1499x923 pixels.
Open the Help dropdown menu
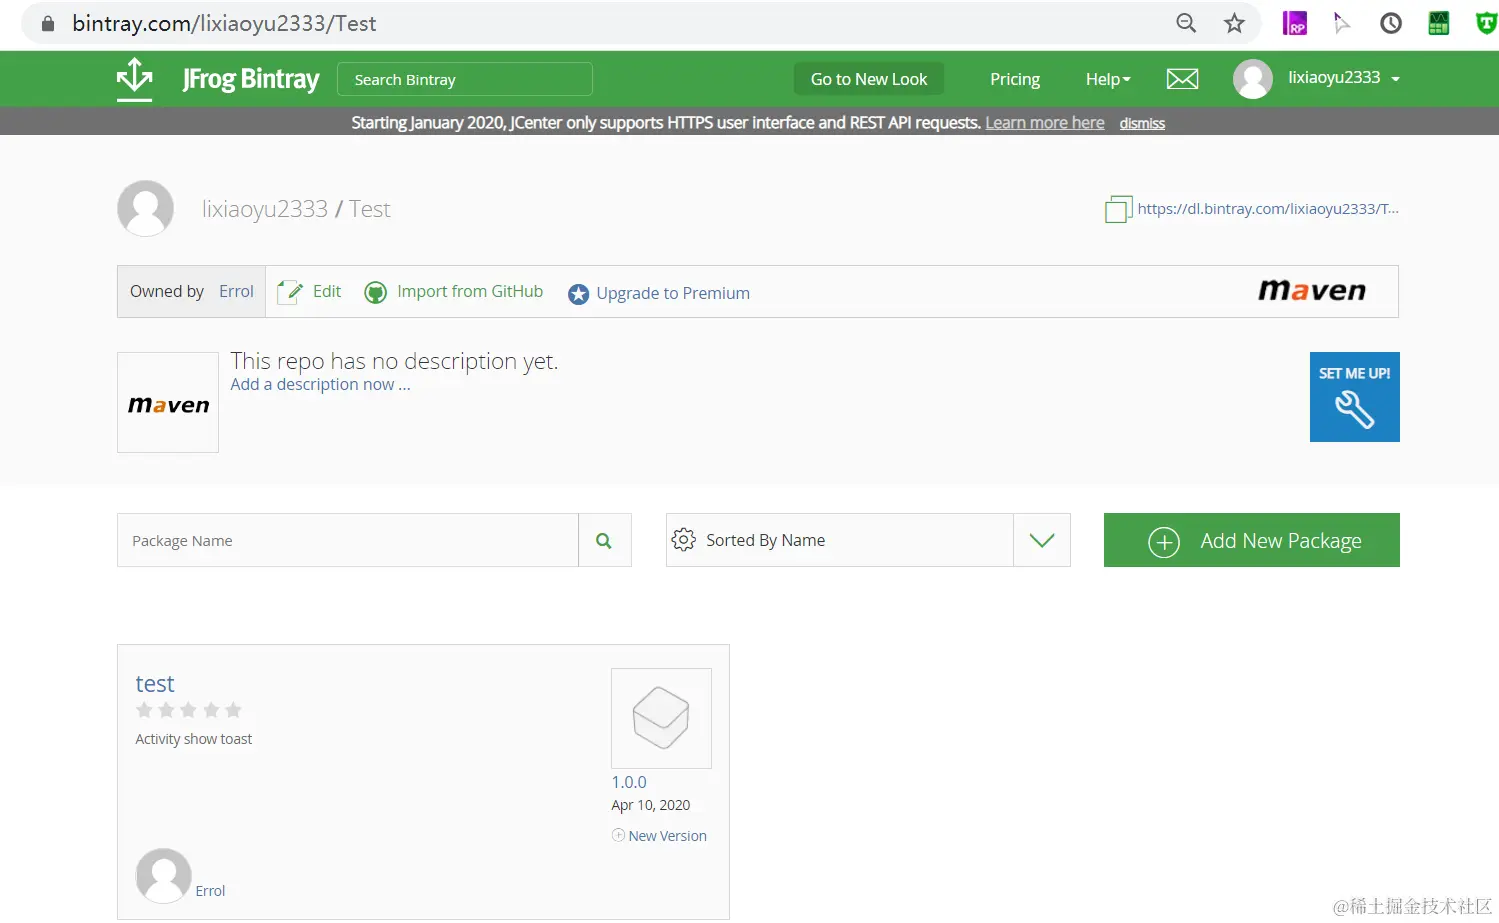point(1108,79)
